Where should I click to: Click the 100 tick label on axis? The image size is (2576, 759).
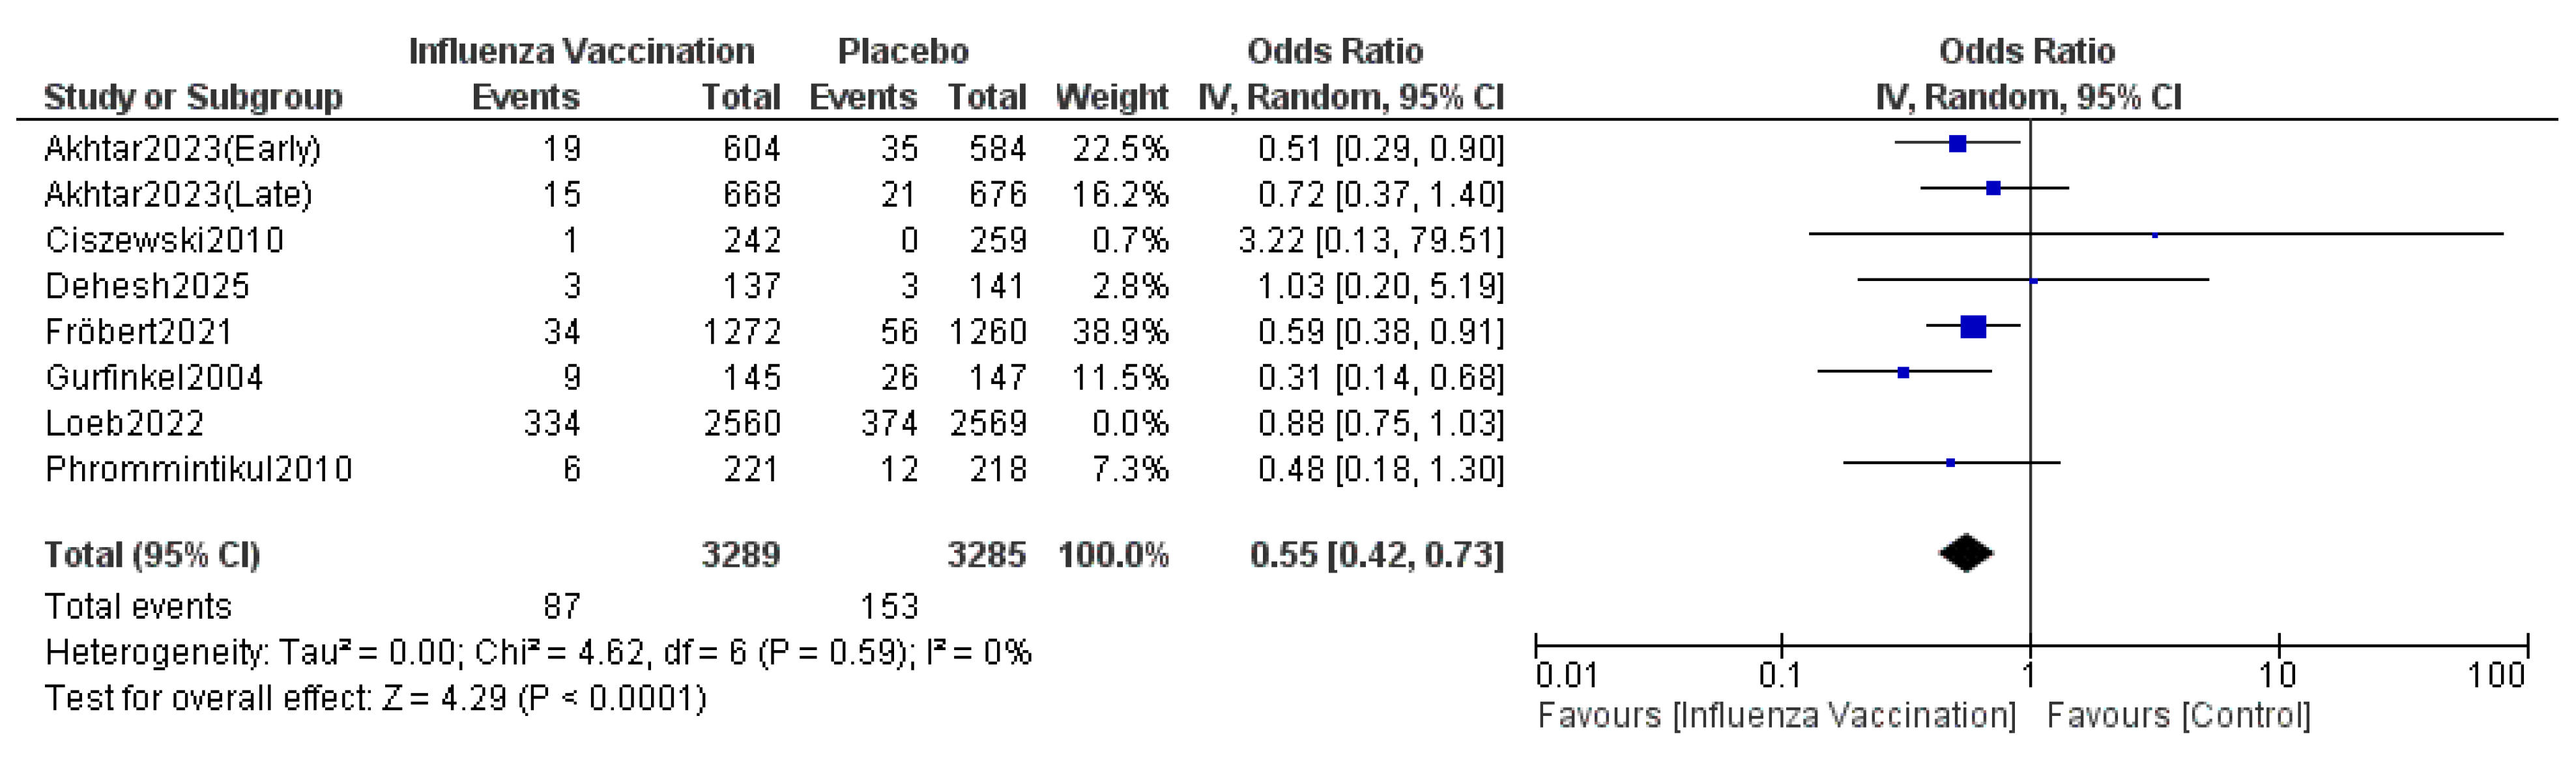pos(2496,676)
